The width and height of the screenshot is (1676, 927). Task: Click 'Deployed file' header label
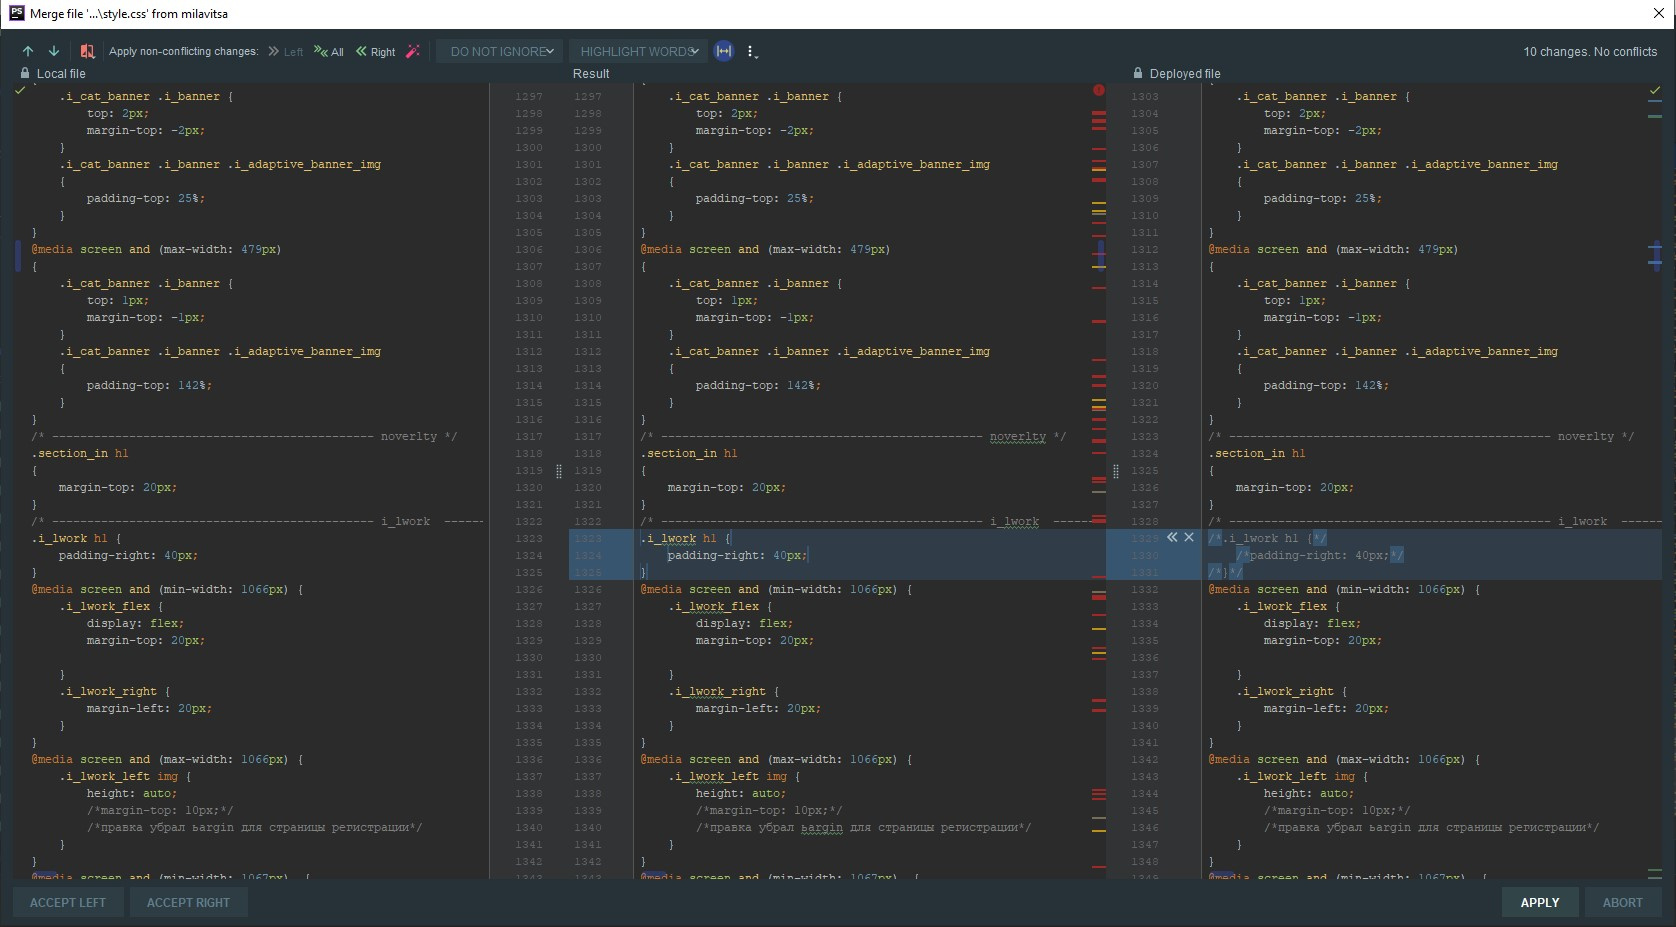pos(1185,74)
